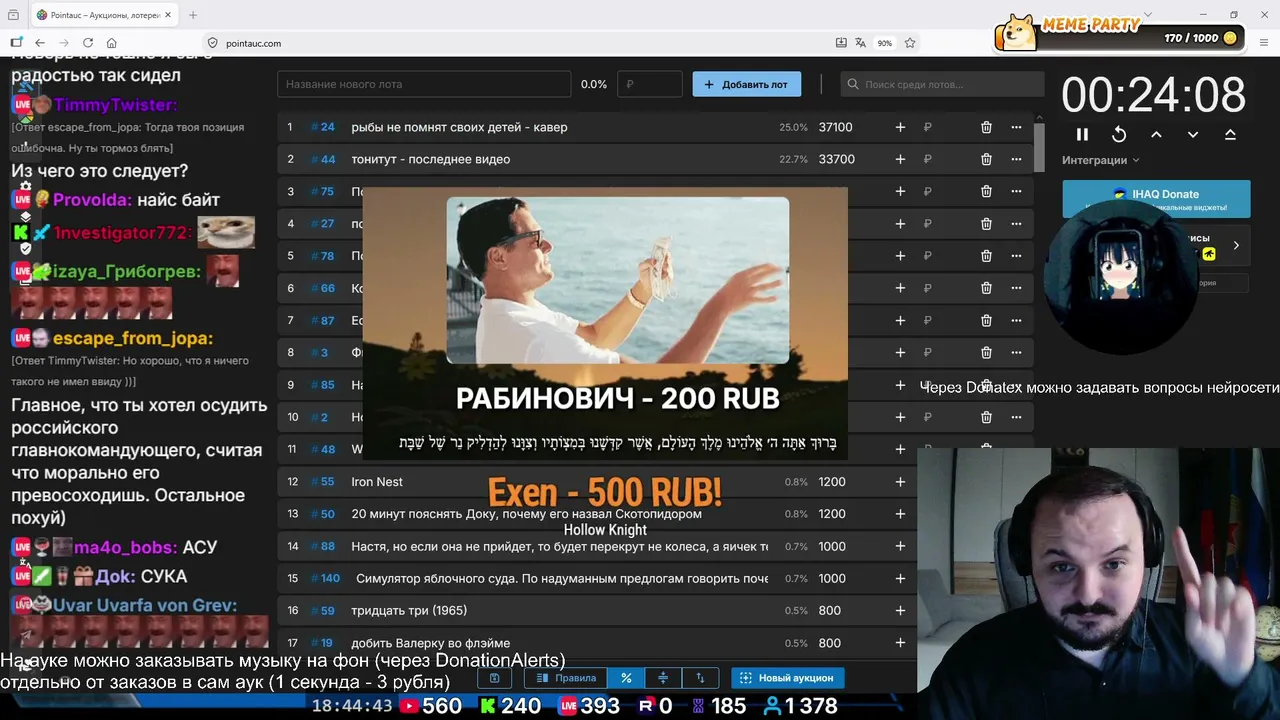Image resolution: width=1280 pixels, height=720 pixels.
Task: Toggle the percent display button
Action: coord(626,678)
